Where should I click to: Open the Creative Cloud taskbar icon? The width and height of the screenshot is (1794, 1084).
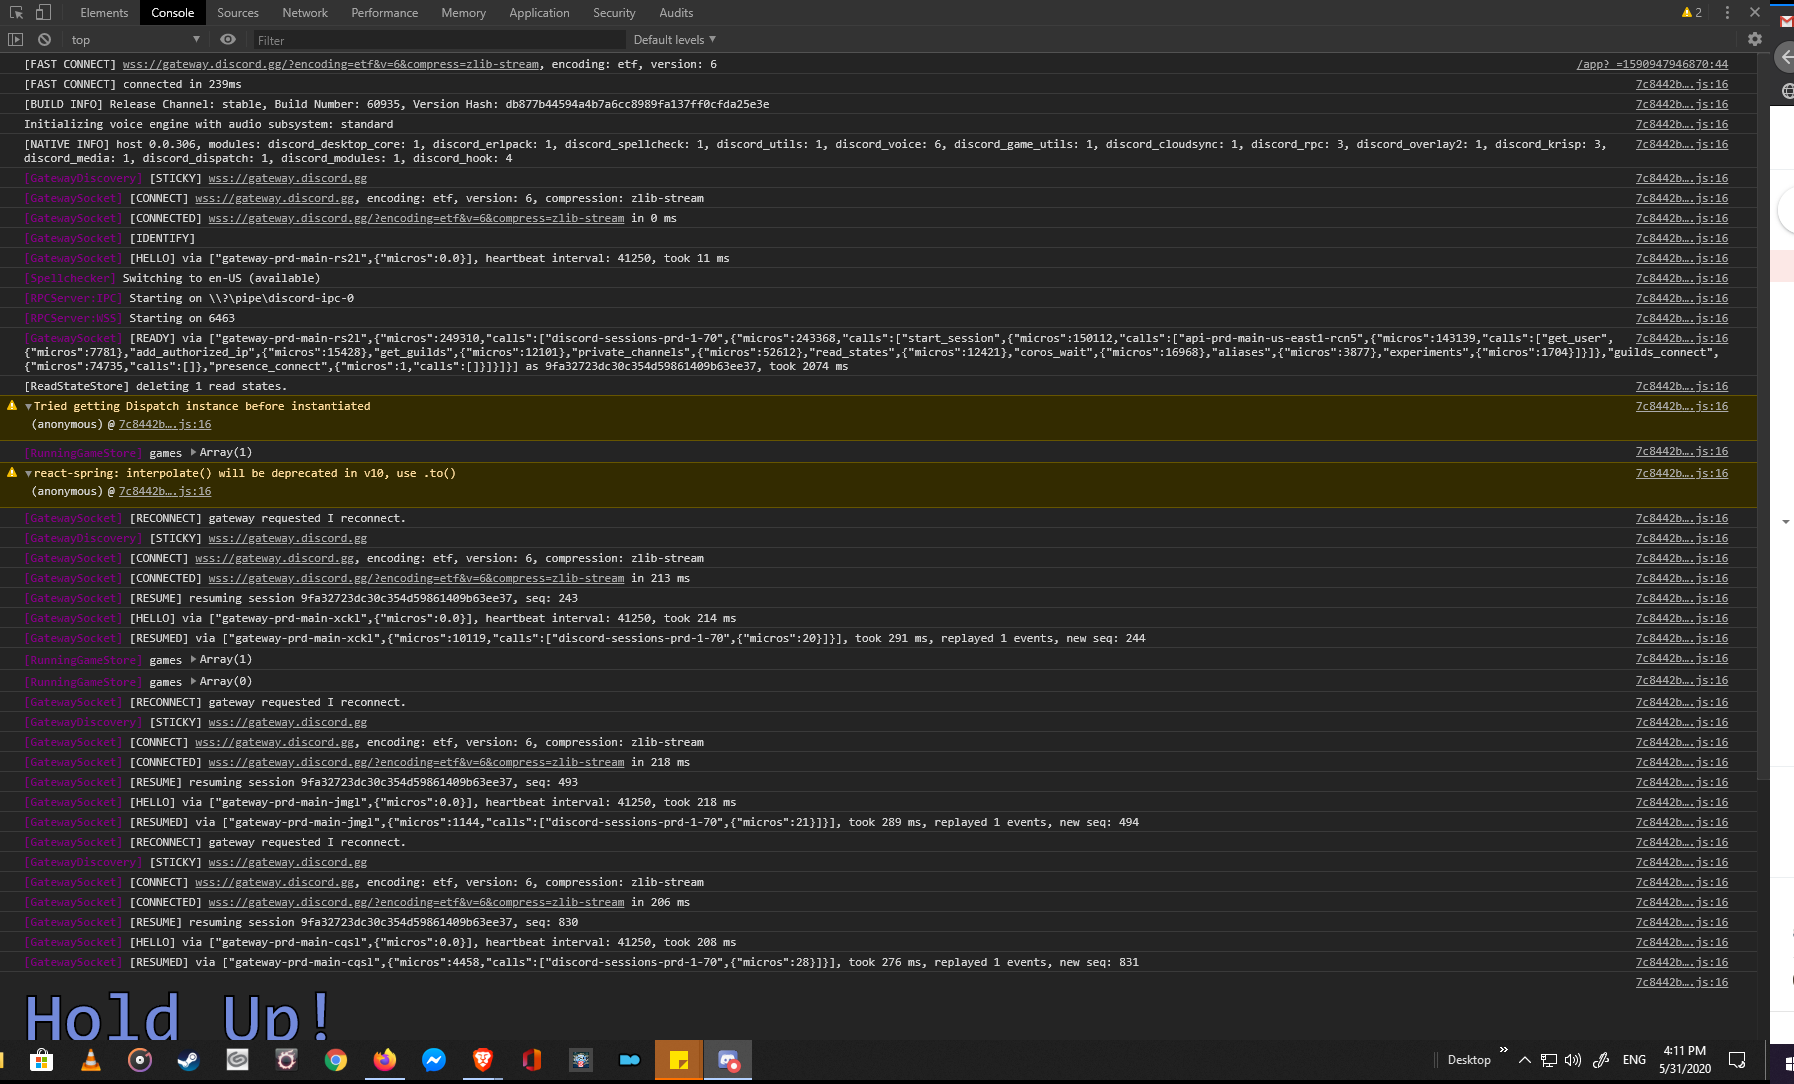(x=237, y=1060)
